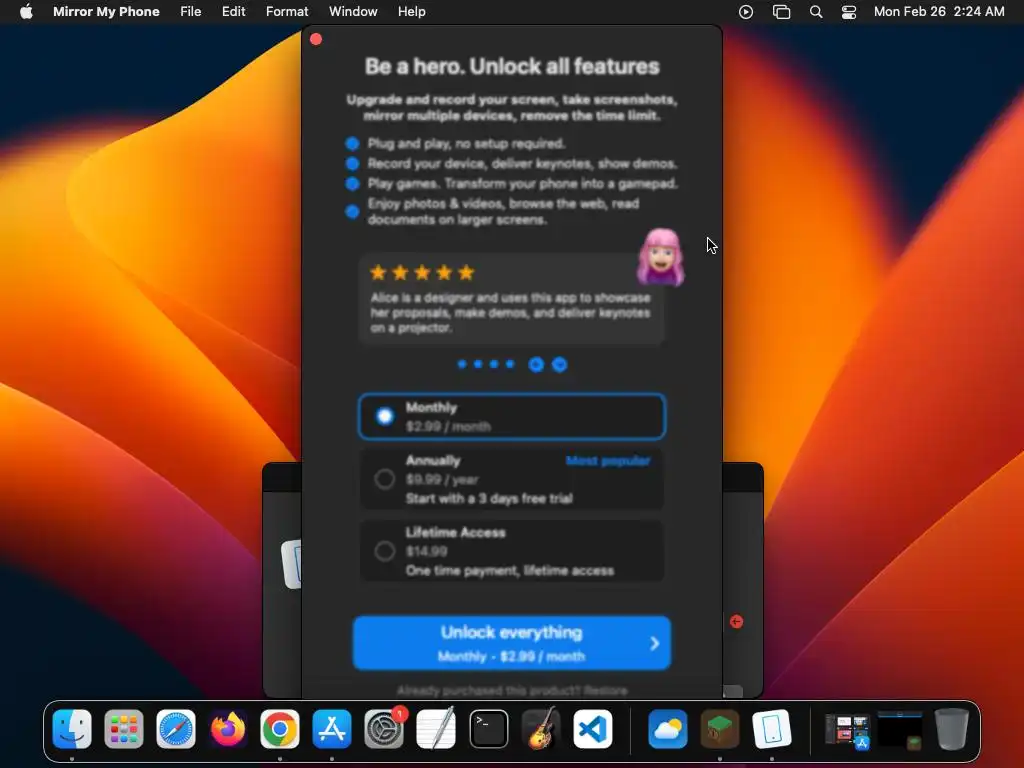Click the date and time in menu bar
1024x768 pixels.
point(939,12)
